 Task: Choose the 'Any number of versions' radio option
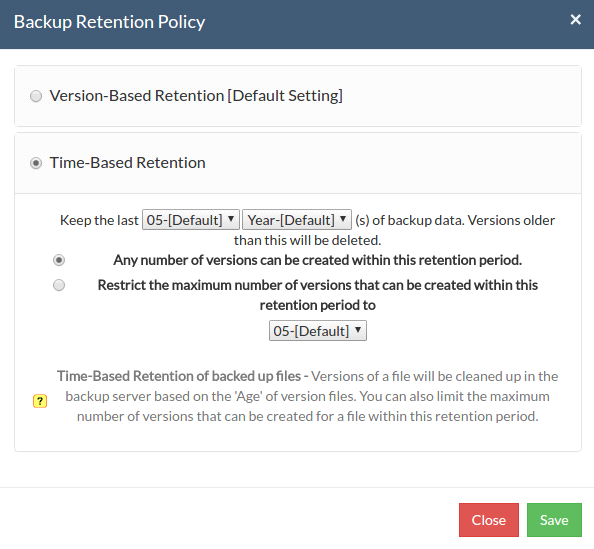[x=59, y=260]
